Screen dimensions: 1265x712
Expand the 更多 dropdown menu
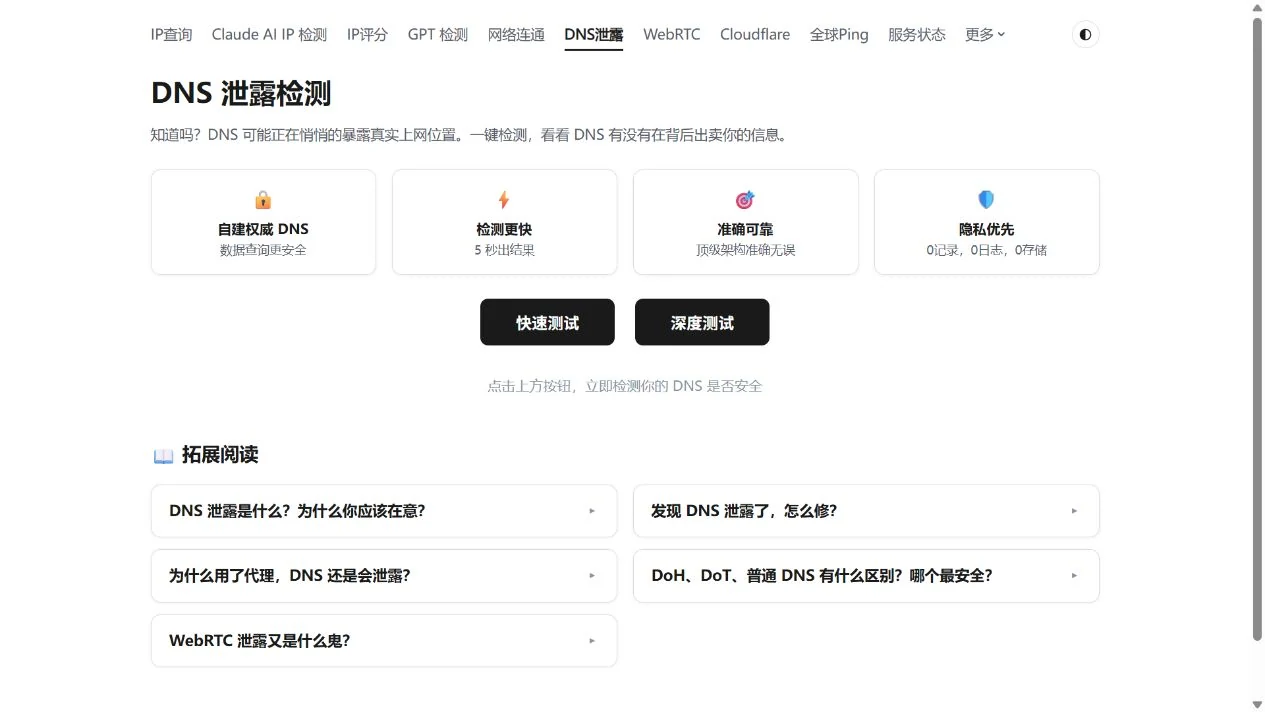tap(985, 34)
